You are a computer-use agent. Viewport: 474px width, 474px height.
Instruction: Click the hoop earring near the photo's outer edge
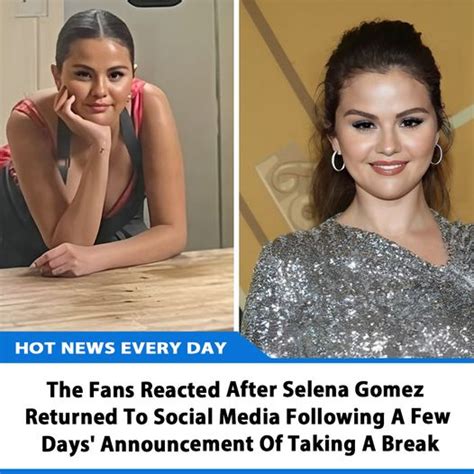[x=436, y=154]
